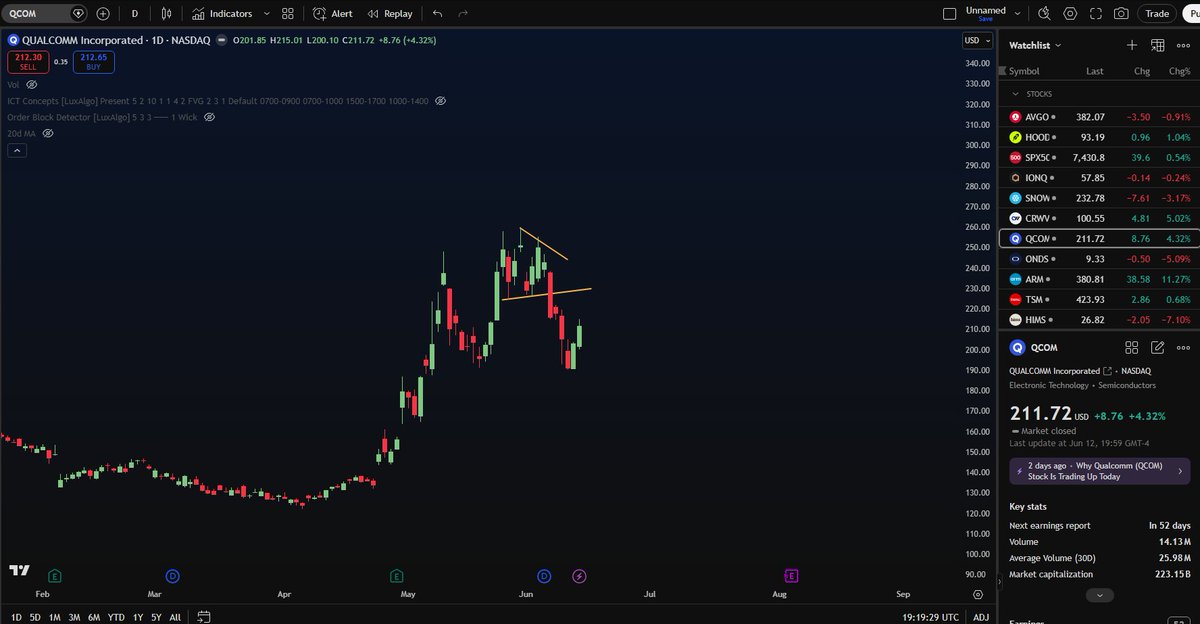Select All time range

[175, 617]
